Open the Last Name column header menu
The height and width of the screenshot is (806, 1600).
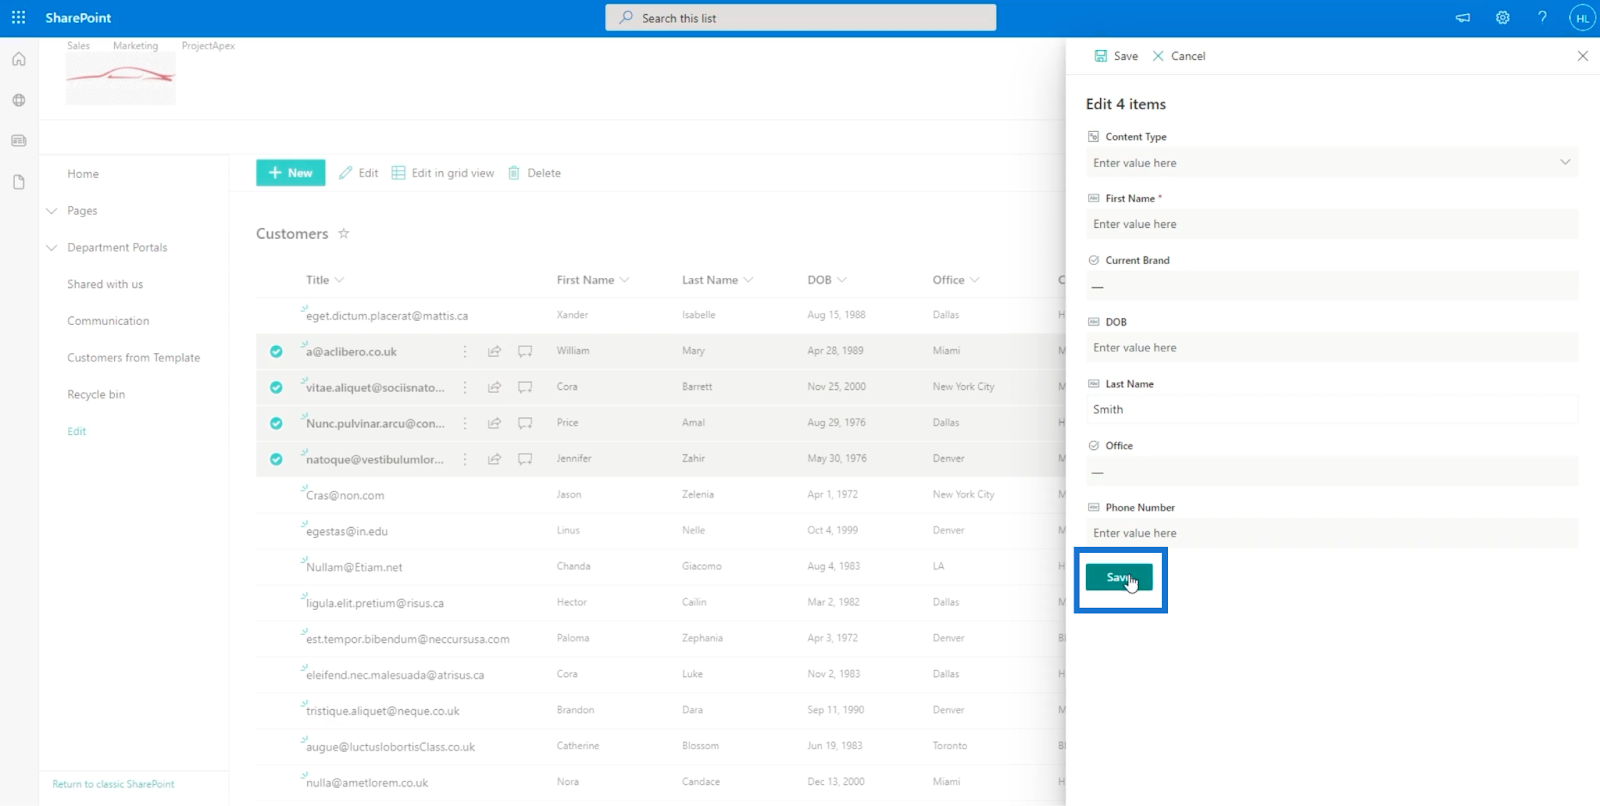[717, 280]
